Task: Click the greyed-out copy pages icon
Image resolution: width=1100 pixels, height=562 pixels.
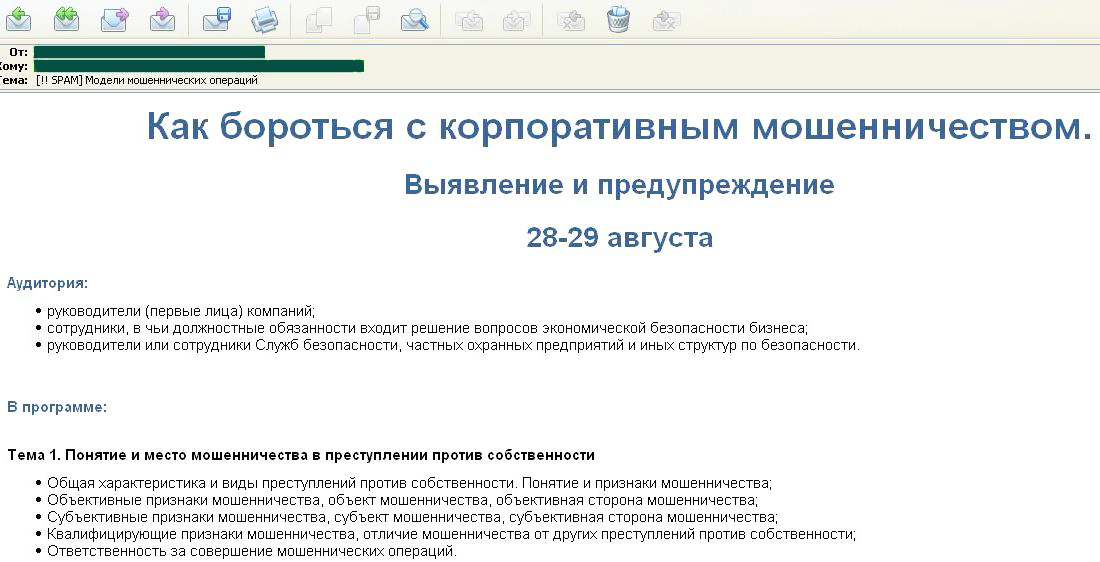Action: pyautogui.click(x=319, y=19)
